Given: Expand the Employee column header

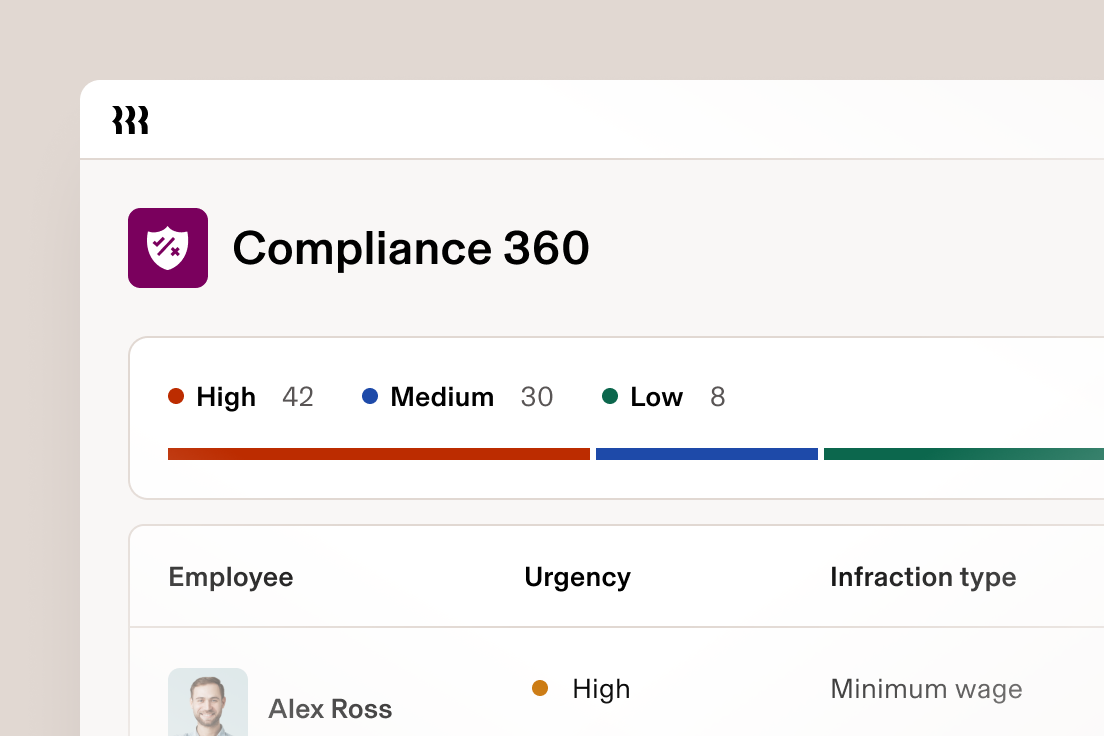Looking at the screenshot, I should (230, 577).
